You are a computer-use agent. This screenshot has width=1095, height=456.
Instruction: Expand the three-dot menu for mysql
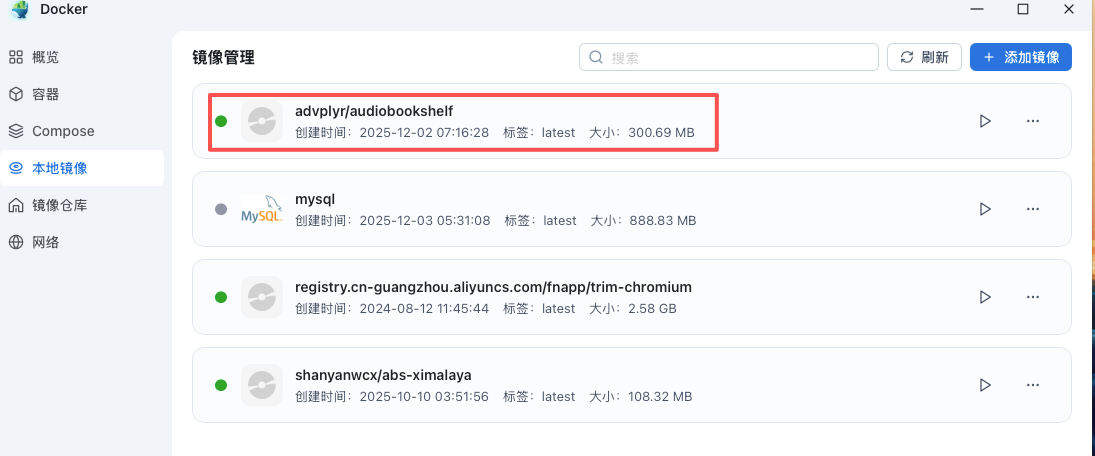[x=1033, y=209]
